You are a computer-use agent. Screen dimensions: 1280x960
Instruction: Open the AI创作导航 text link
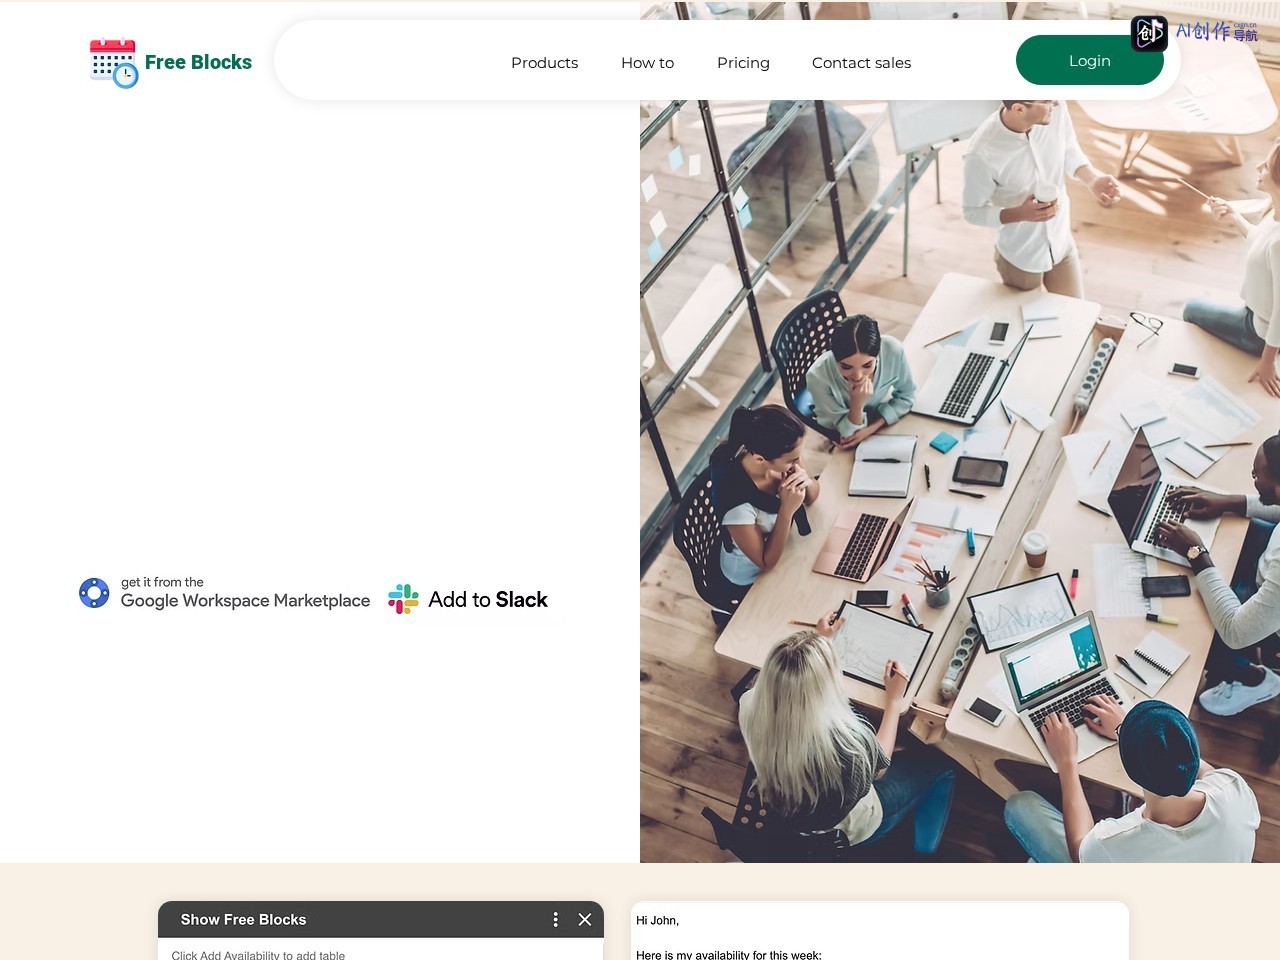click(1216, 32)
